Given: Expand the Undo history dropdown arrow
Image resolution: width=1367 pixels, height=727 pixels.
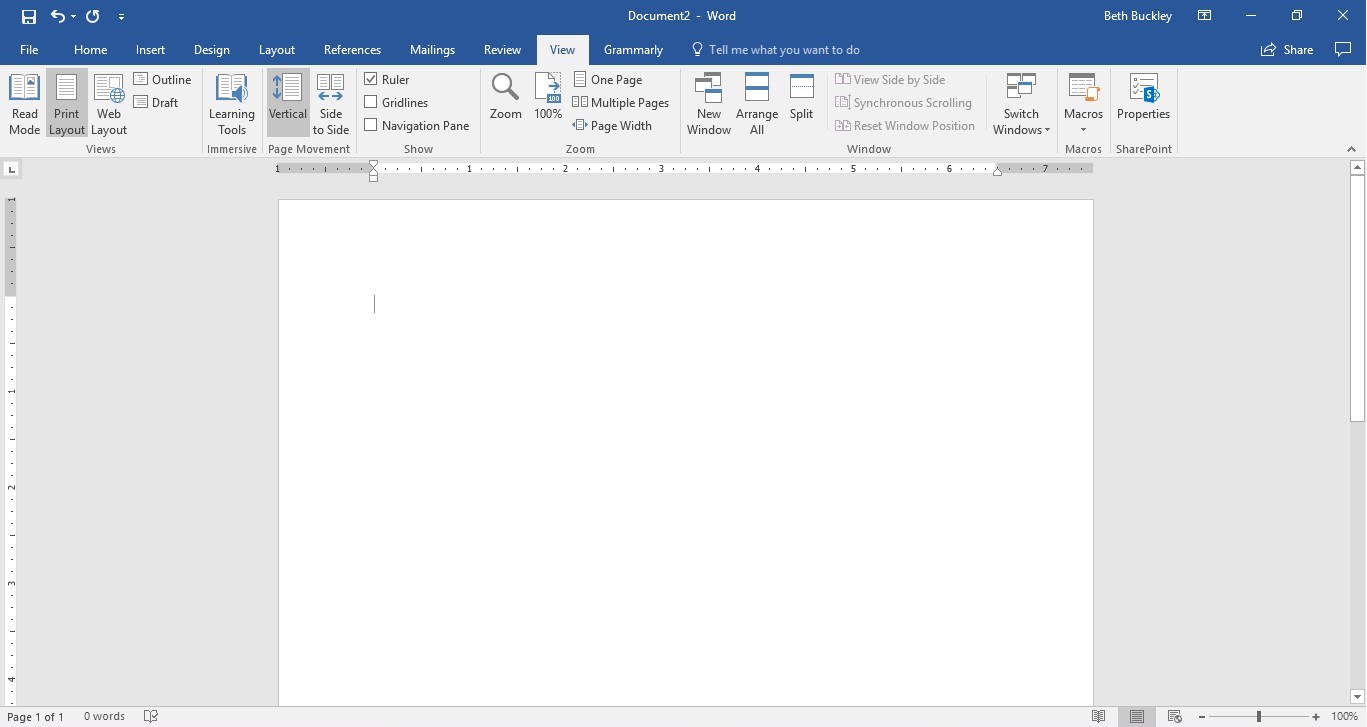Looking at the screenshot, I should [x=73, y=17].
